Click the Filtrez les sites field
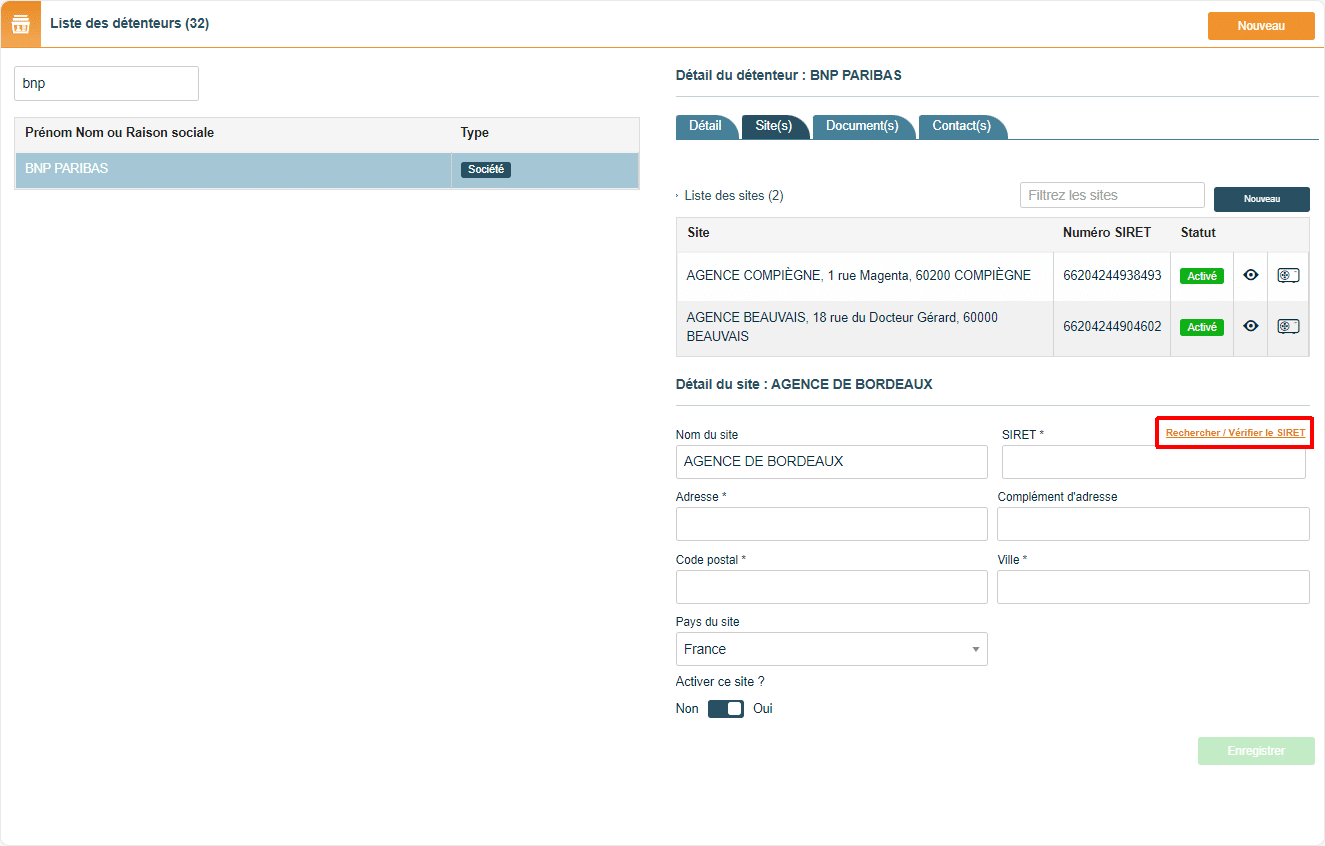Image resolution: width=1325 pixels, height=846 pixels. click(x=1112, y=195)
